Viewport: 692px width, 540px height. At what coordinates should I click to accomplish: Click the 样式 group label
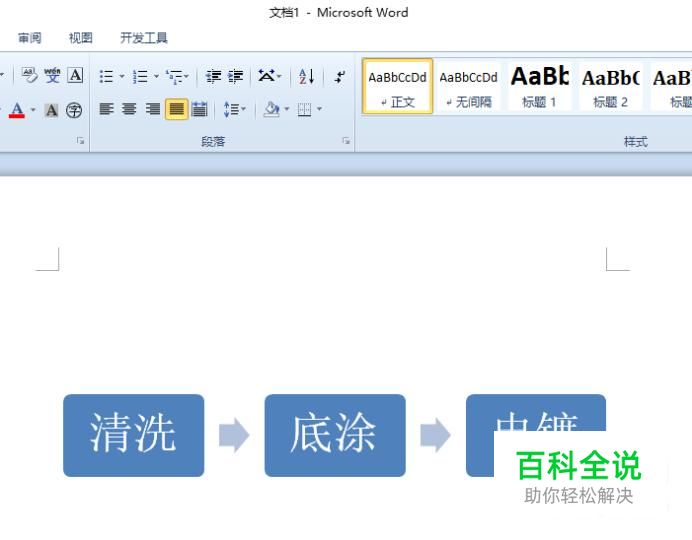(636, 142)
